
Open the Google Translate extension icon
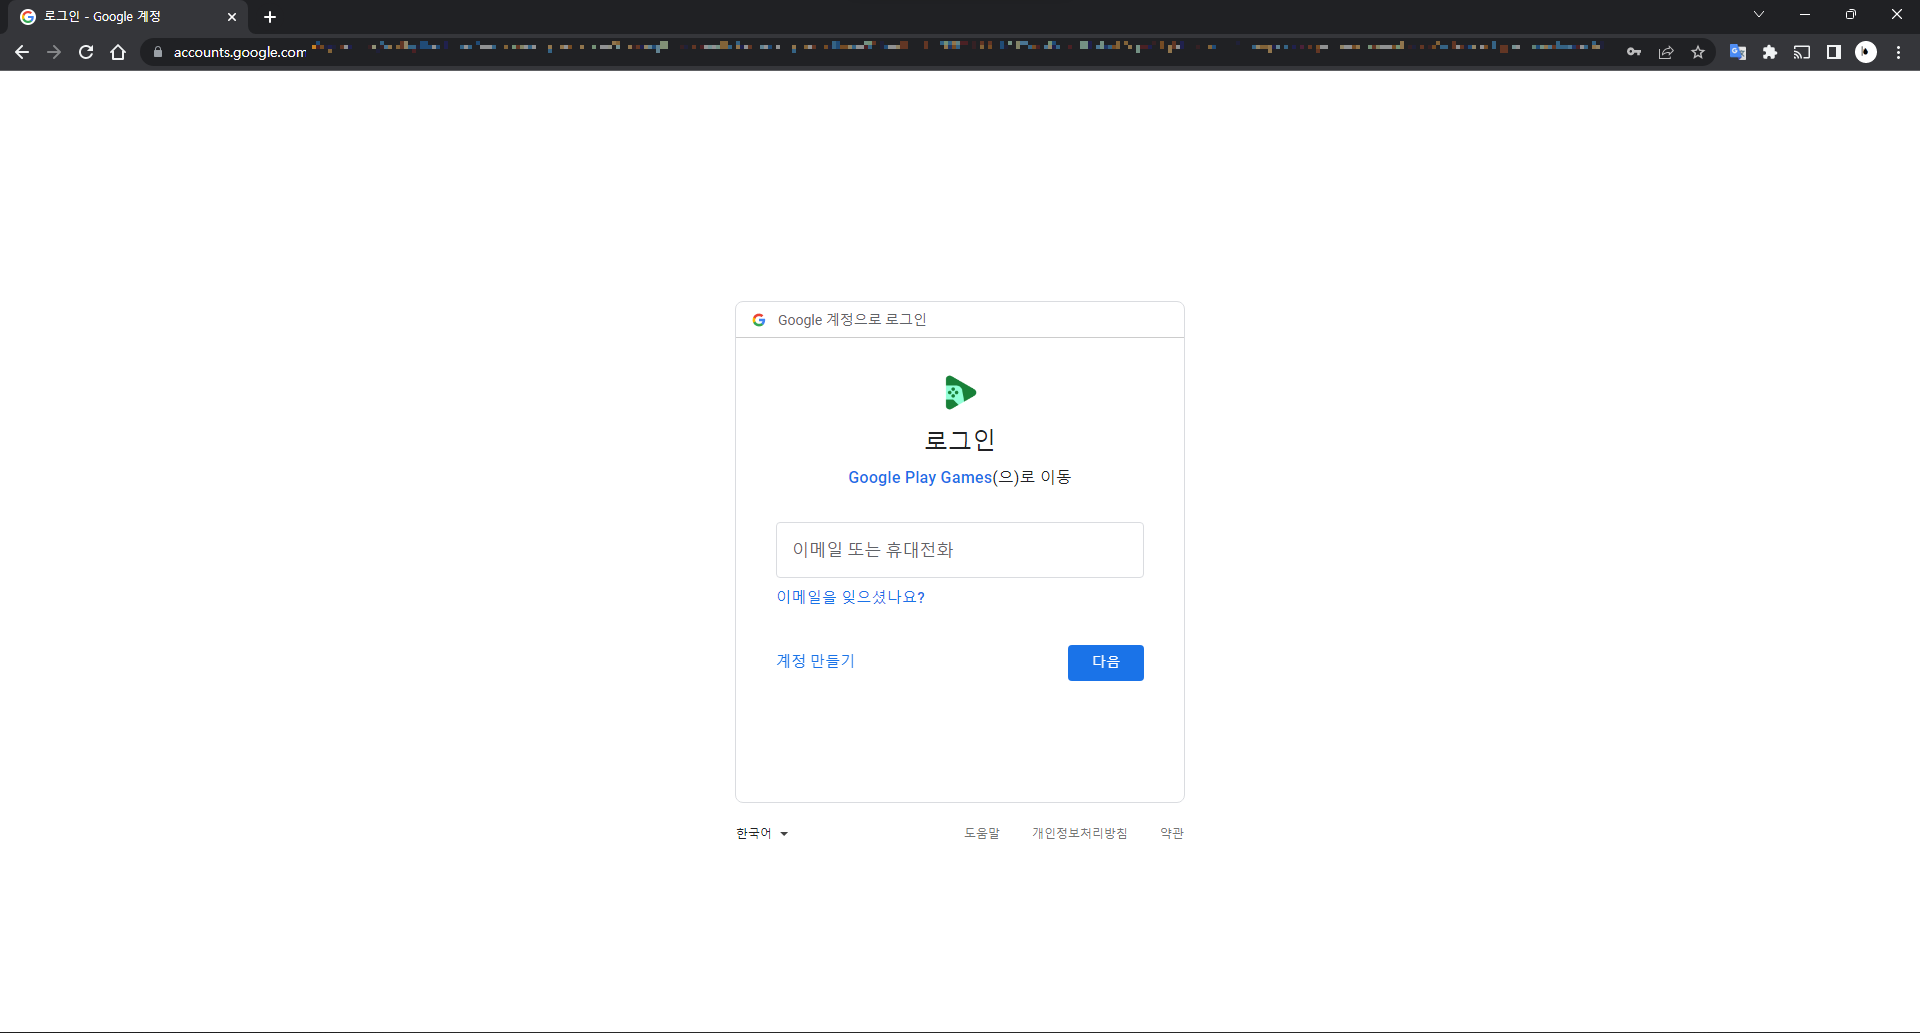coord(1738,52)
